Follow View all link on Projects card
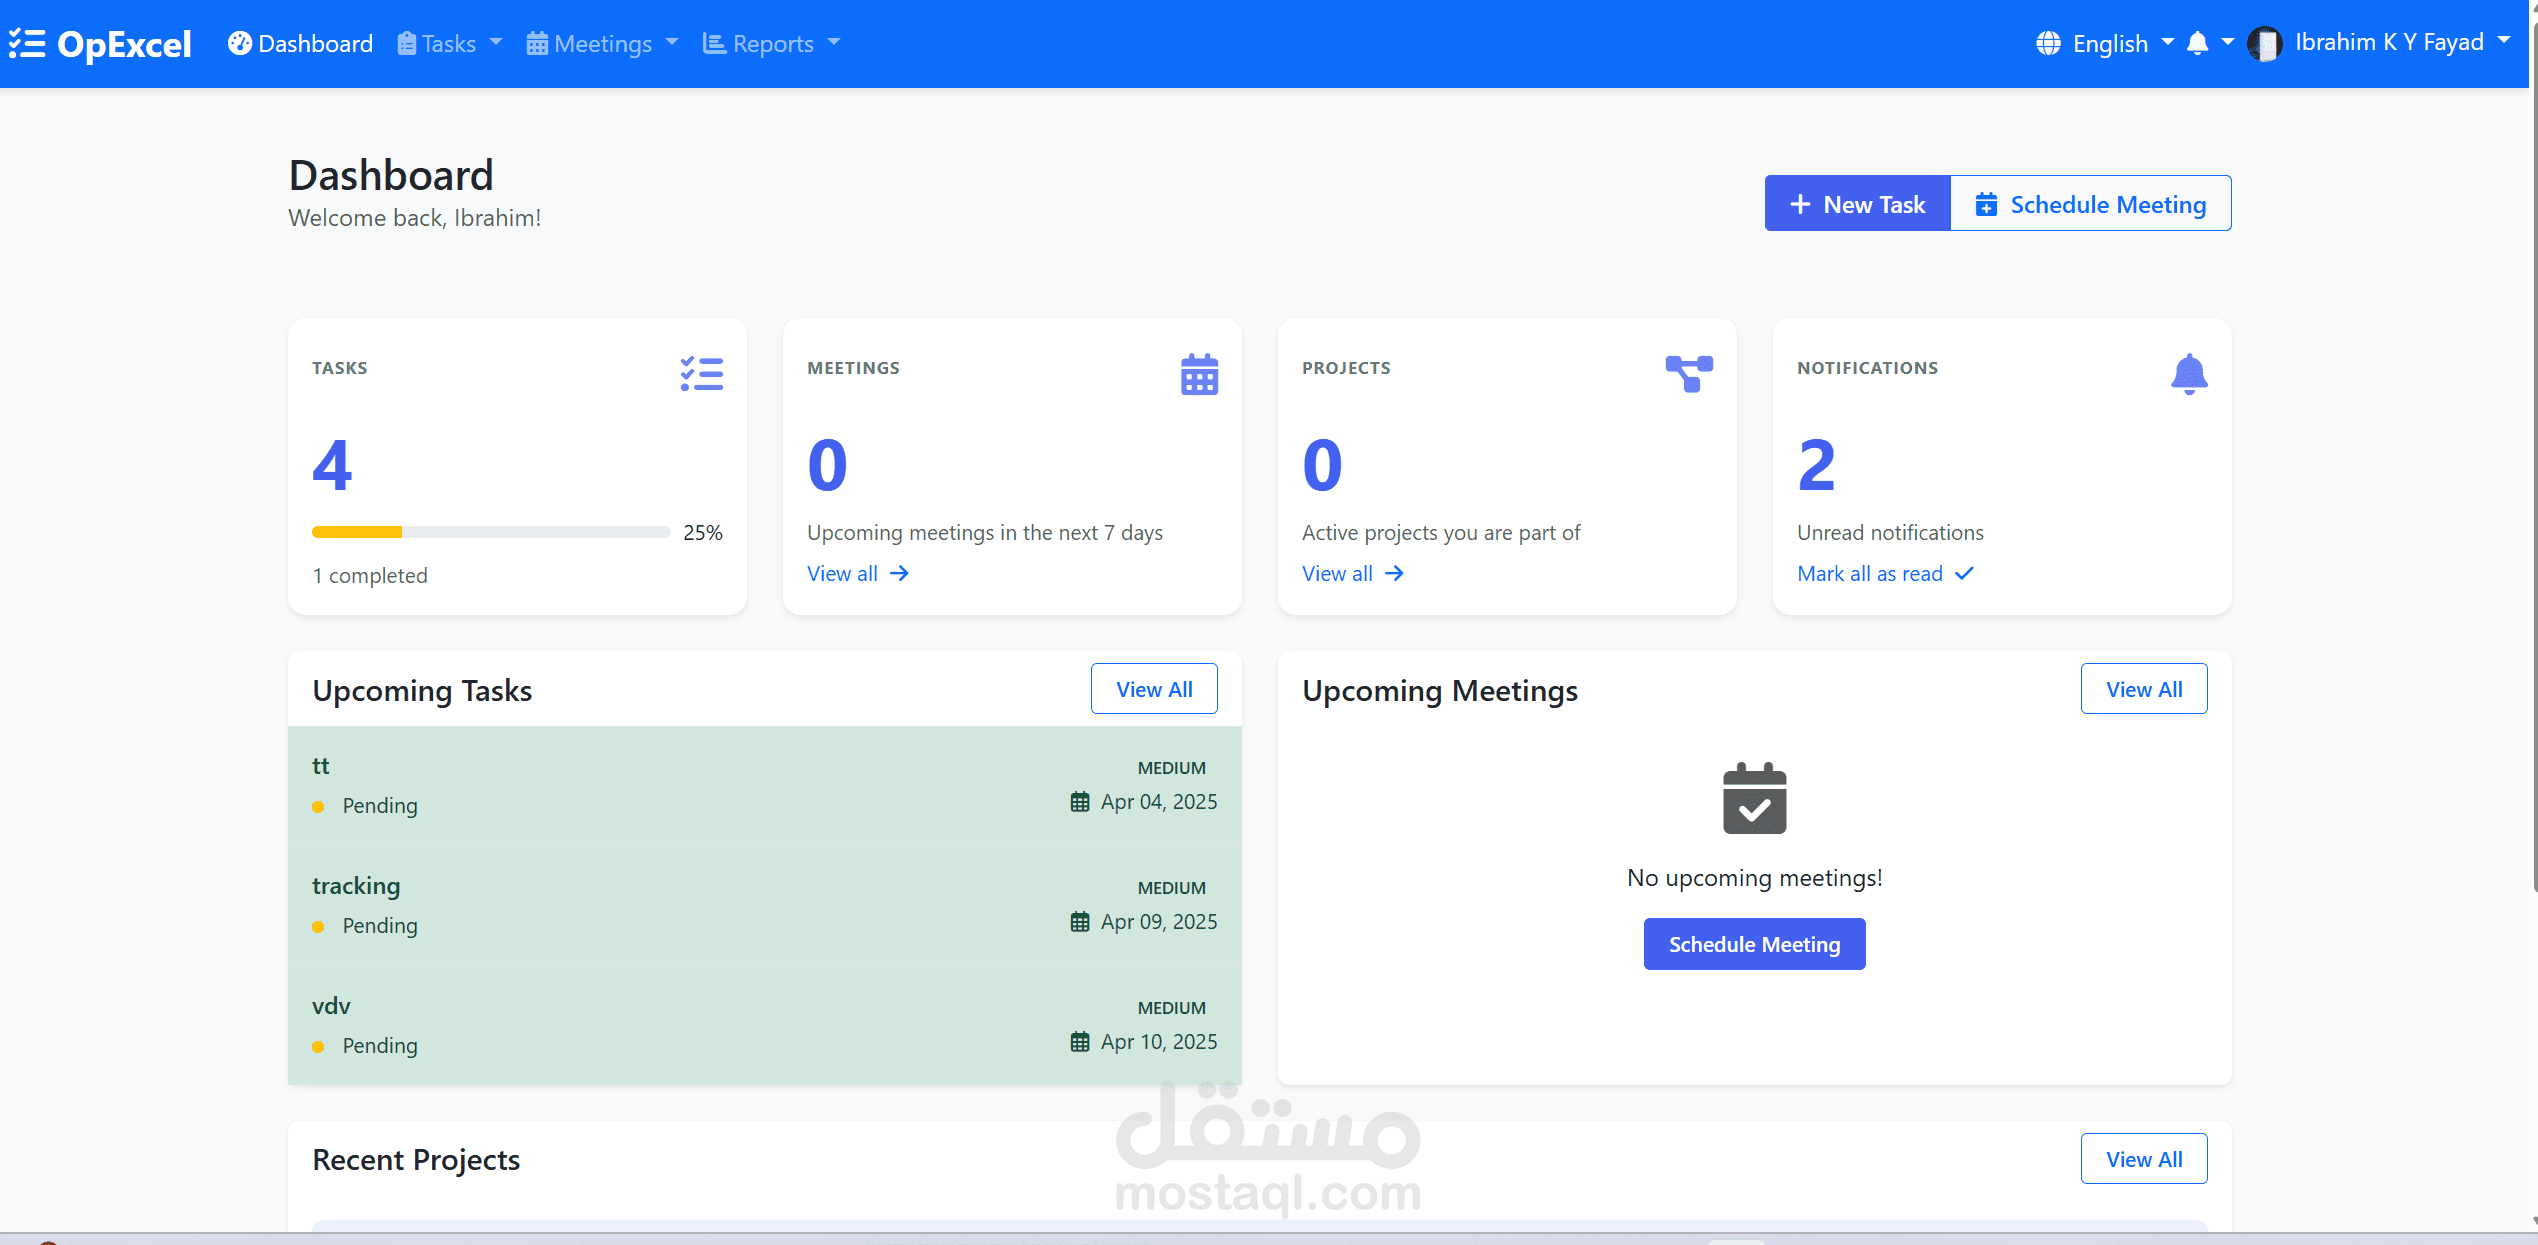Screen dimensions: 2538x1245 point(1353,574)
